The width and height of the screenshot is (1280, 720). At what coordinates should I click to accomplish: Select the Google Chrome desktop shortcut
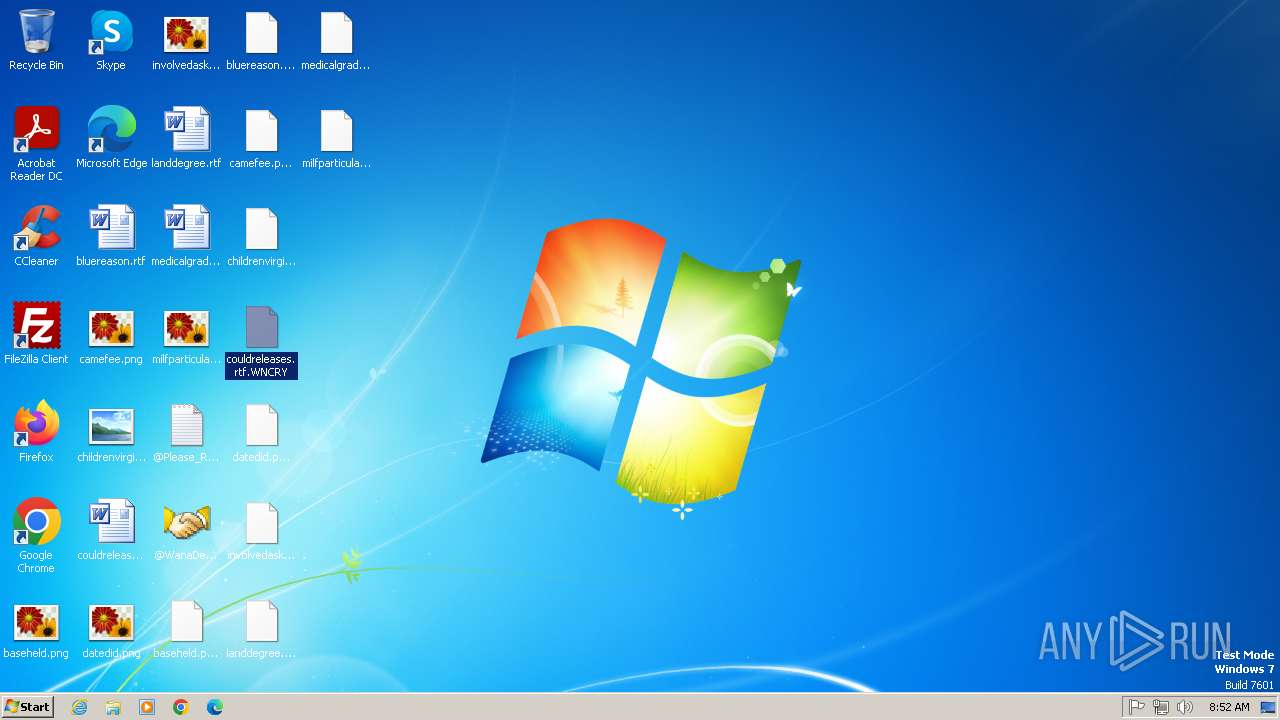click(36, 537)
